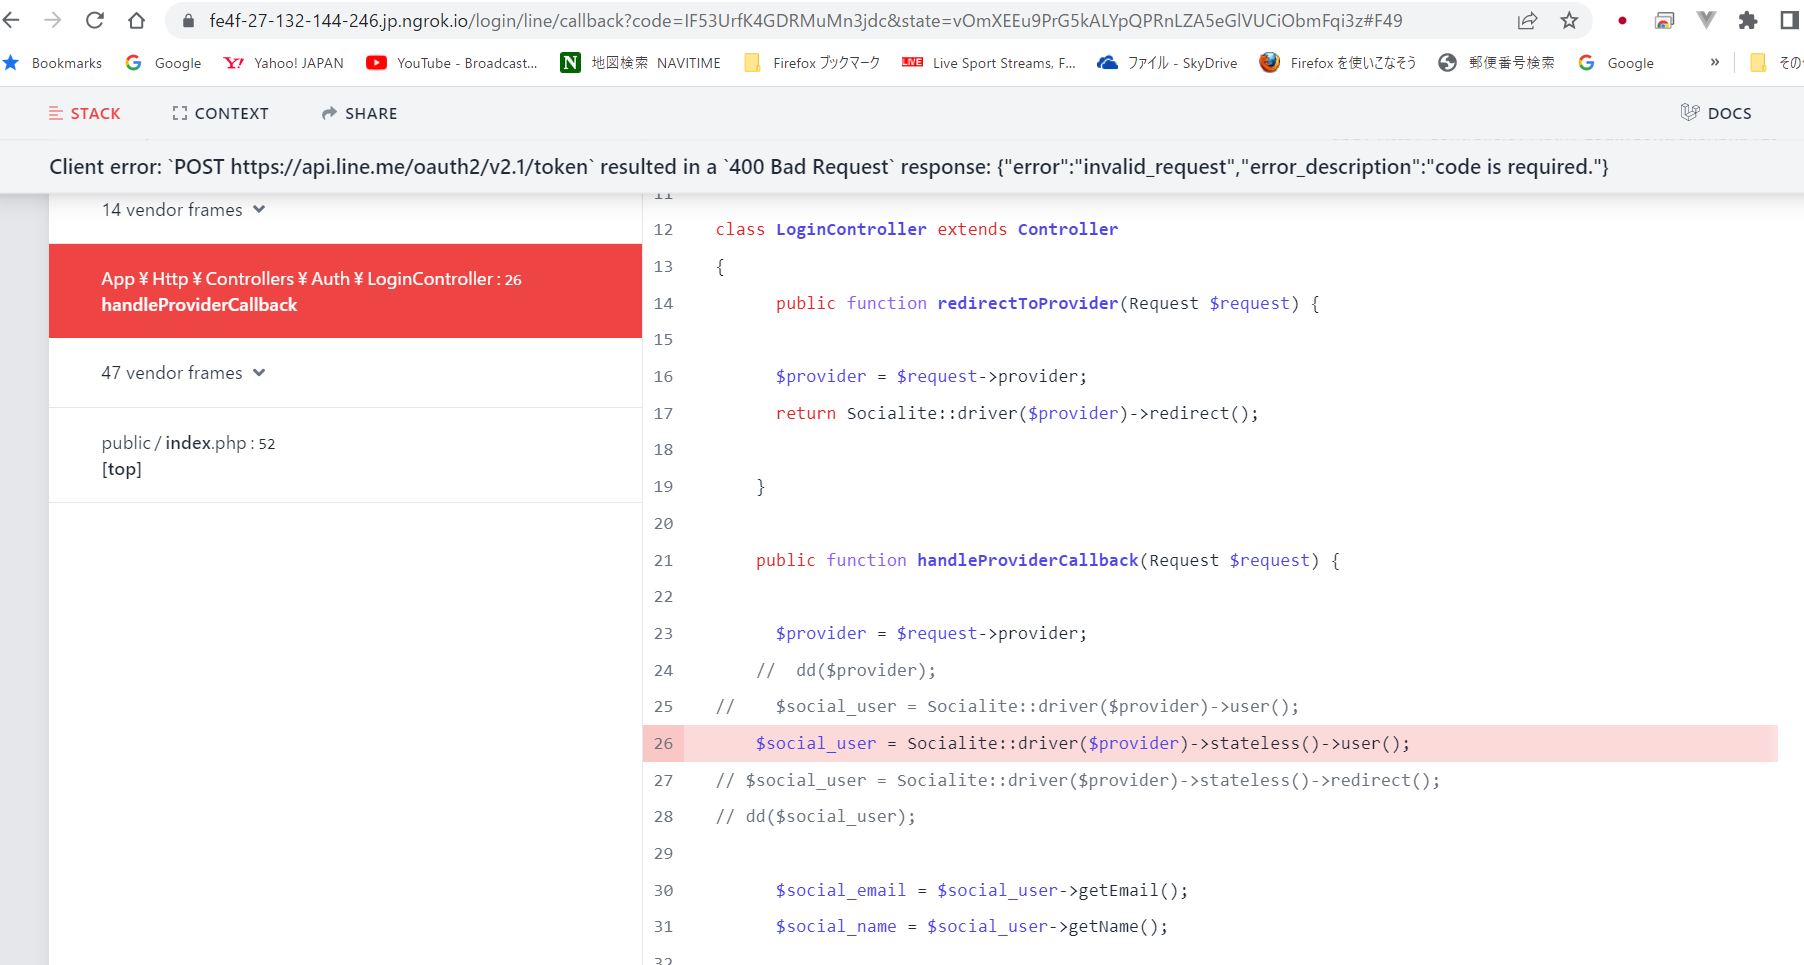Screen dimensions: 1804x965
Task: Show hidden bookmarks with the double chevron
Action: click(x=1715, y=62)
